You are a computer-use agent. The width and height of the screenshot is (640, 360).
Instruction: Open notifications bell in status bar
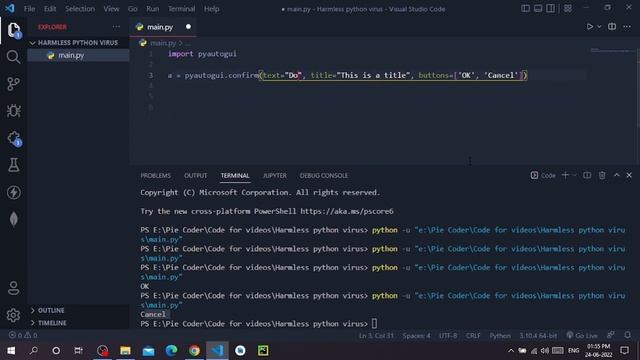pos(627,335)
